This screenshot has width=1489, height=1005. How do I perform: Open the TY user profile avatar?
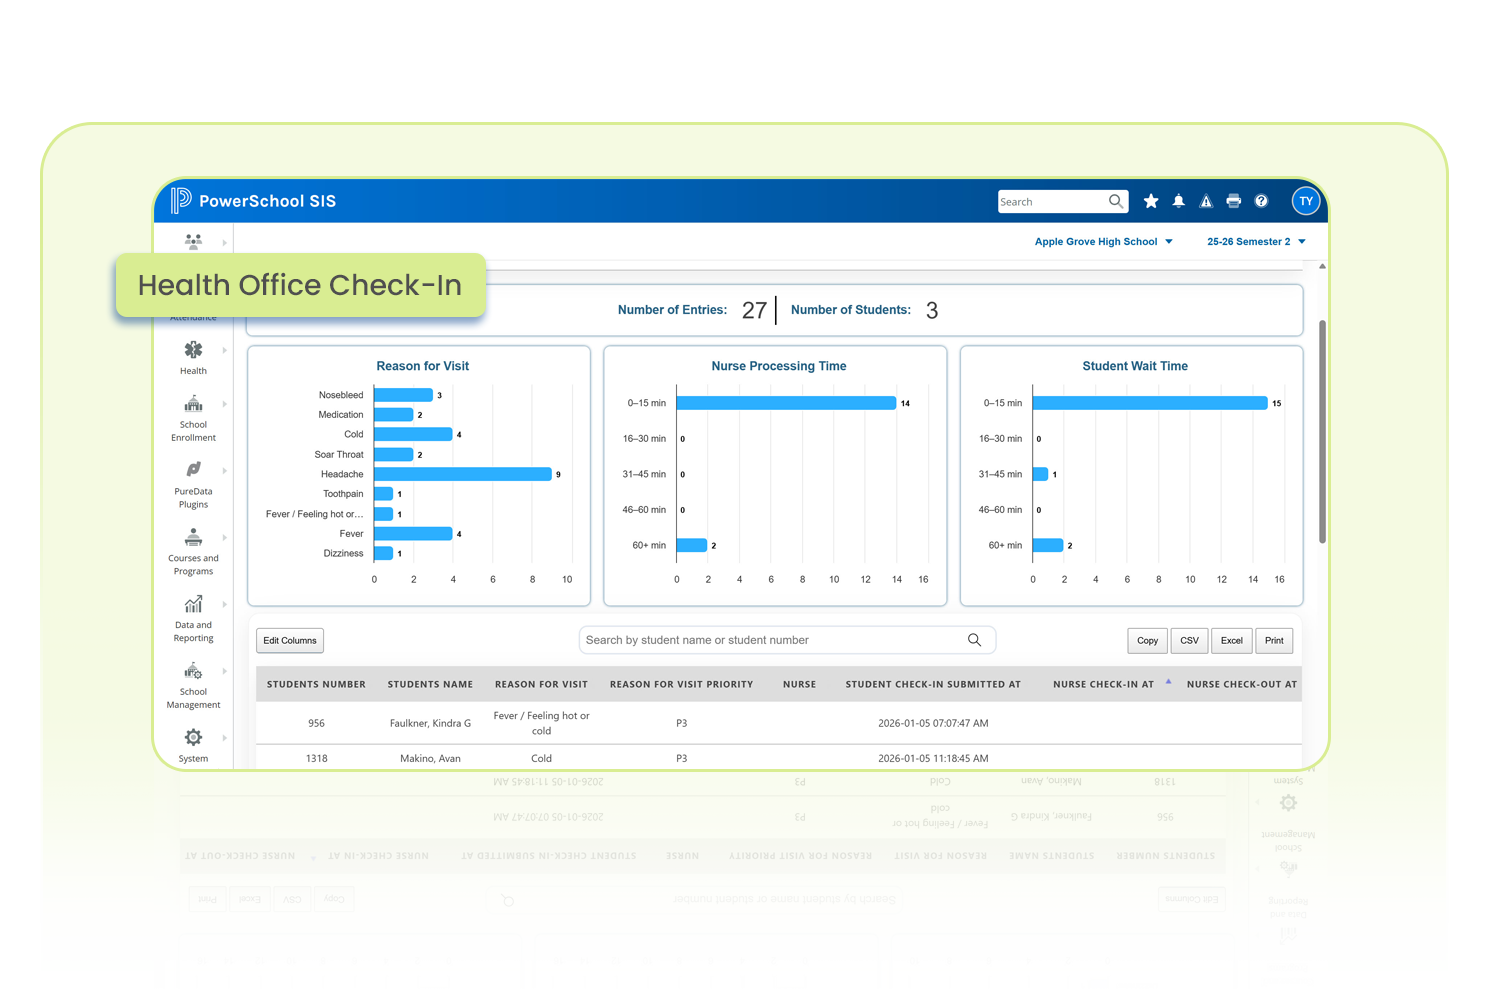(1306, 201)
